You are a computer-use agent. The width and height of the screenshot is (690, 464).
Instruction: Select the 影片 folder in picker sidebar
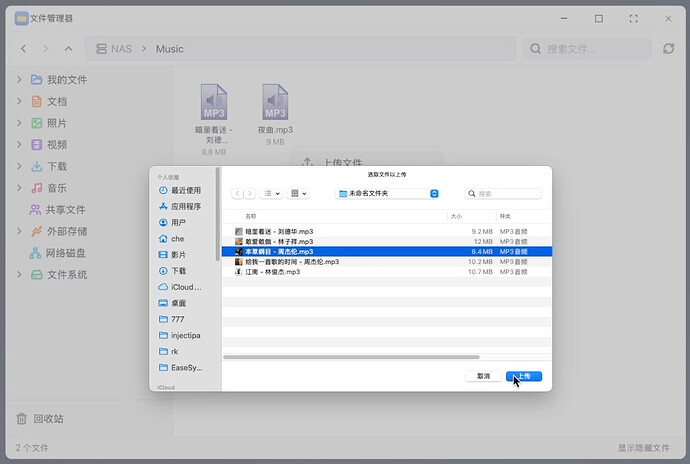tap(178, 255)
